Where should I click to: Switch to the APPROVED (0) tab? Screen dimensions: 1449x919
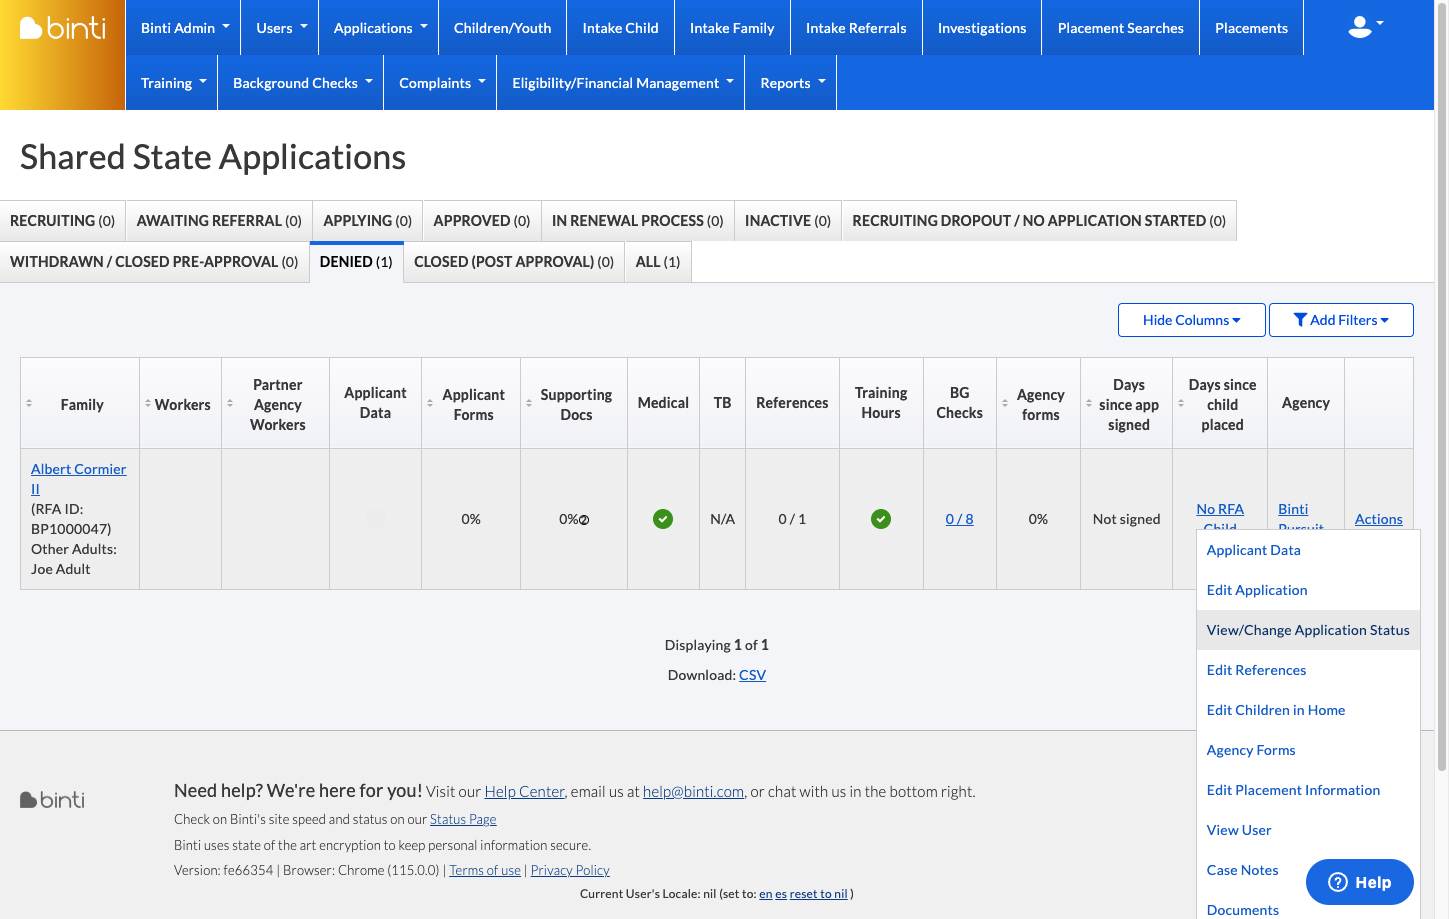(482, 221)
